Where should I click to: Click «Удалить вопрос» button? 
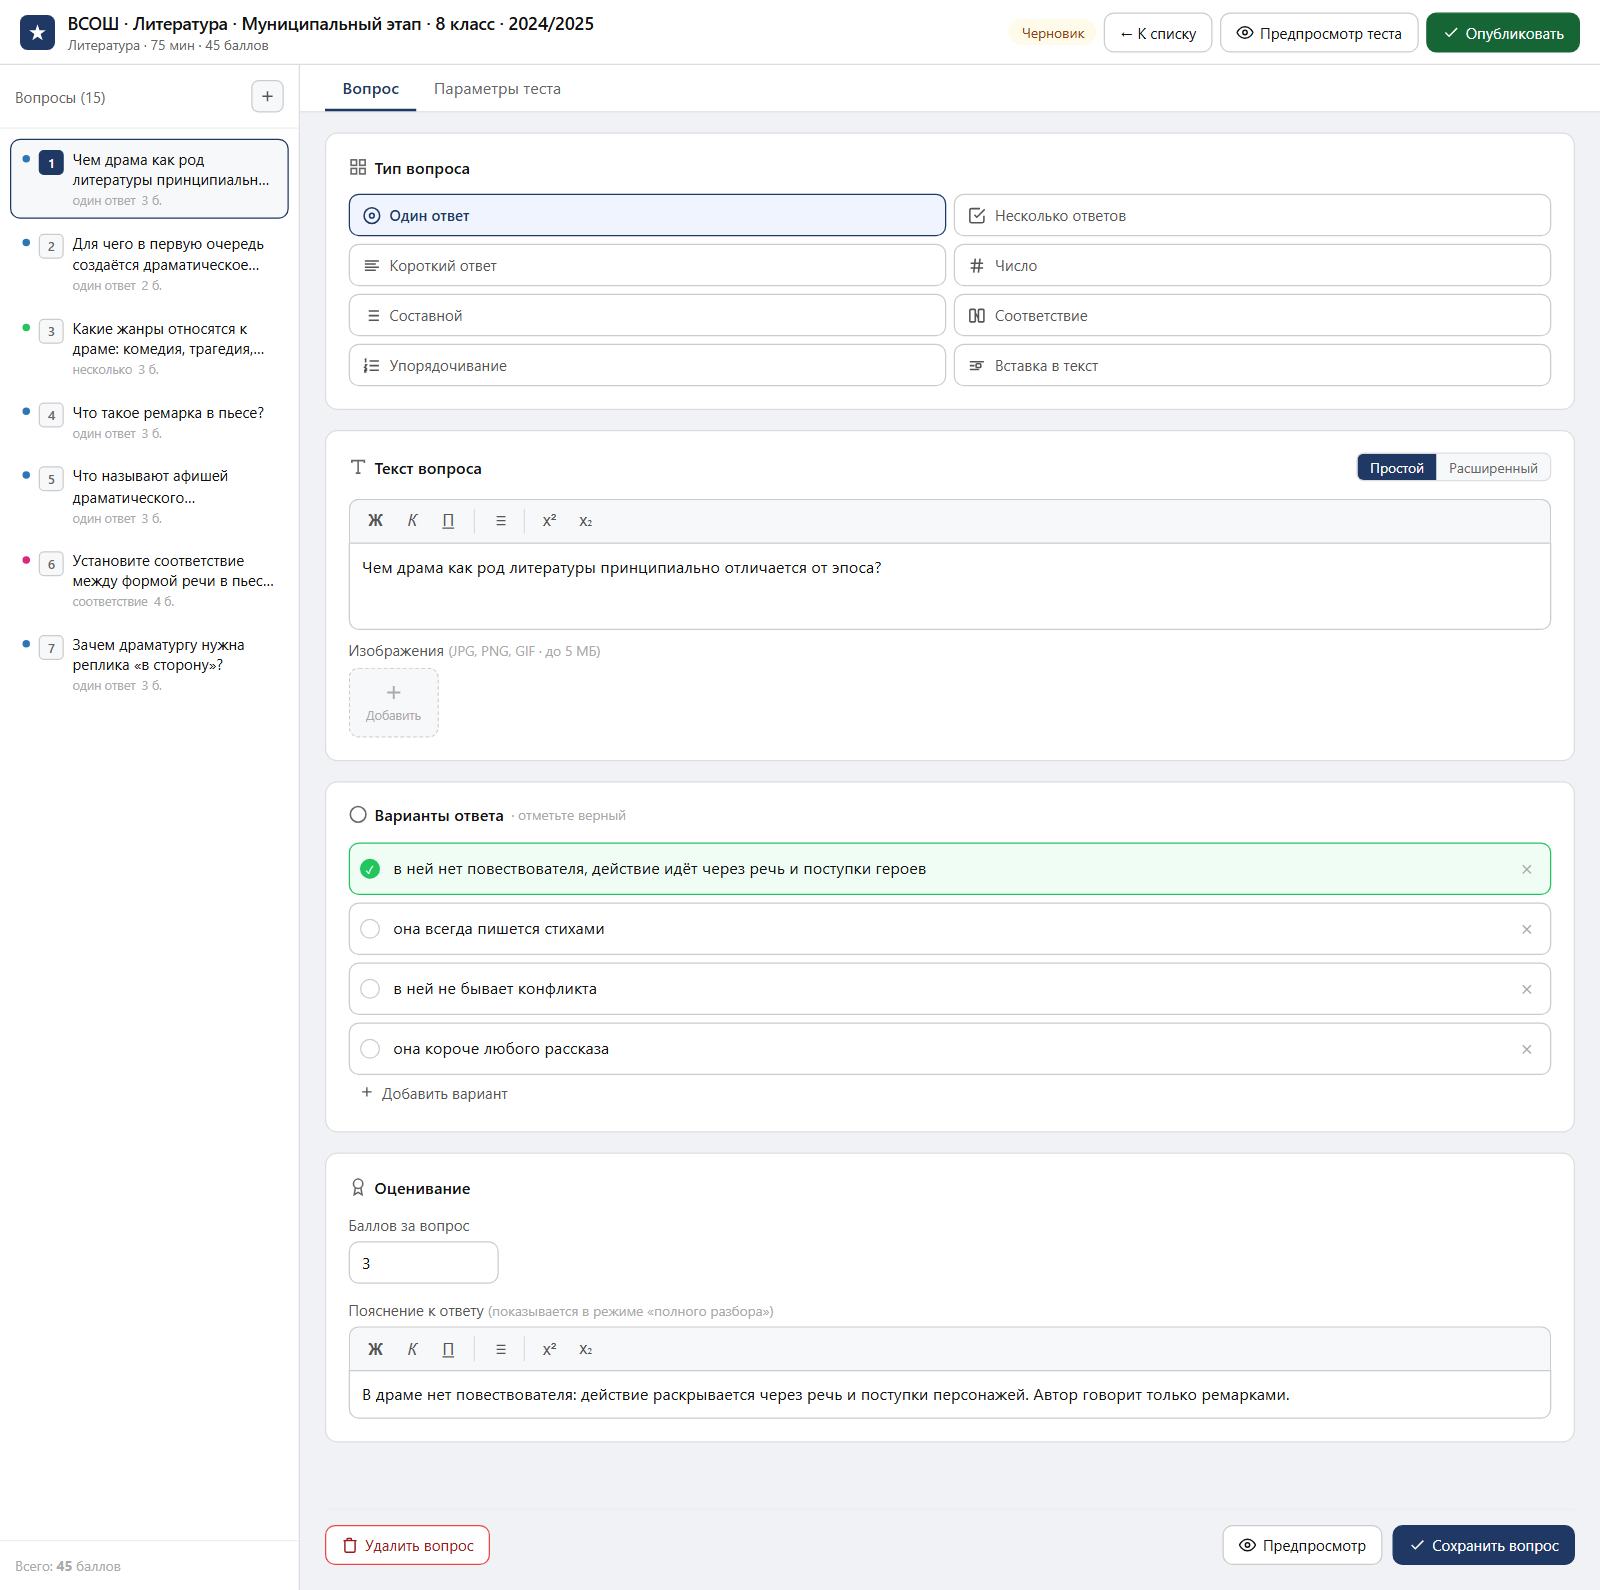(x=407, y=1545)
